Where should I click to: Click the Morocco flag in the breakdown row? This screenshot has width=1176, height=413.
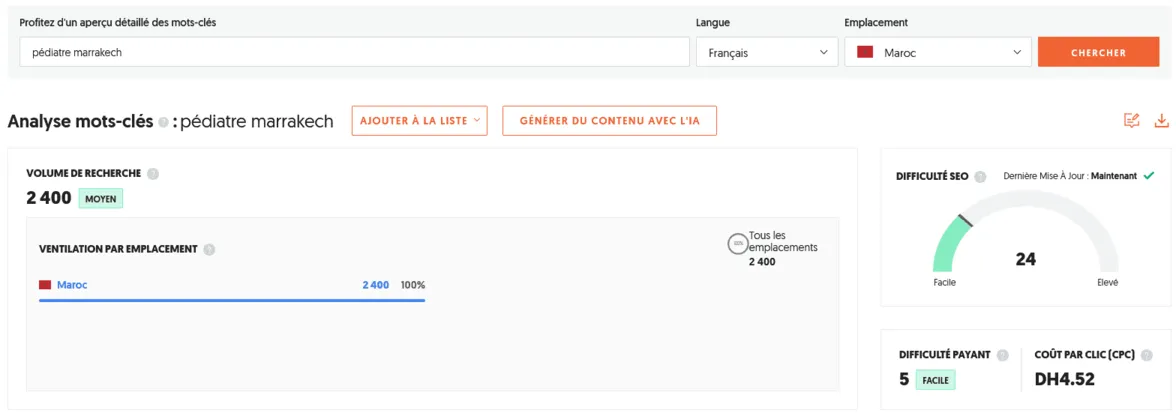click(x=44, y=285)
